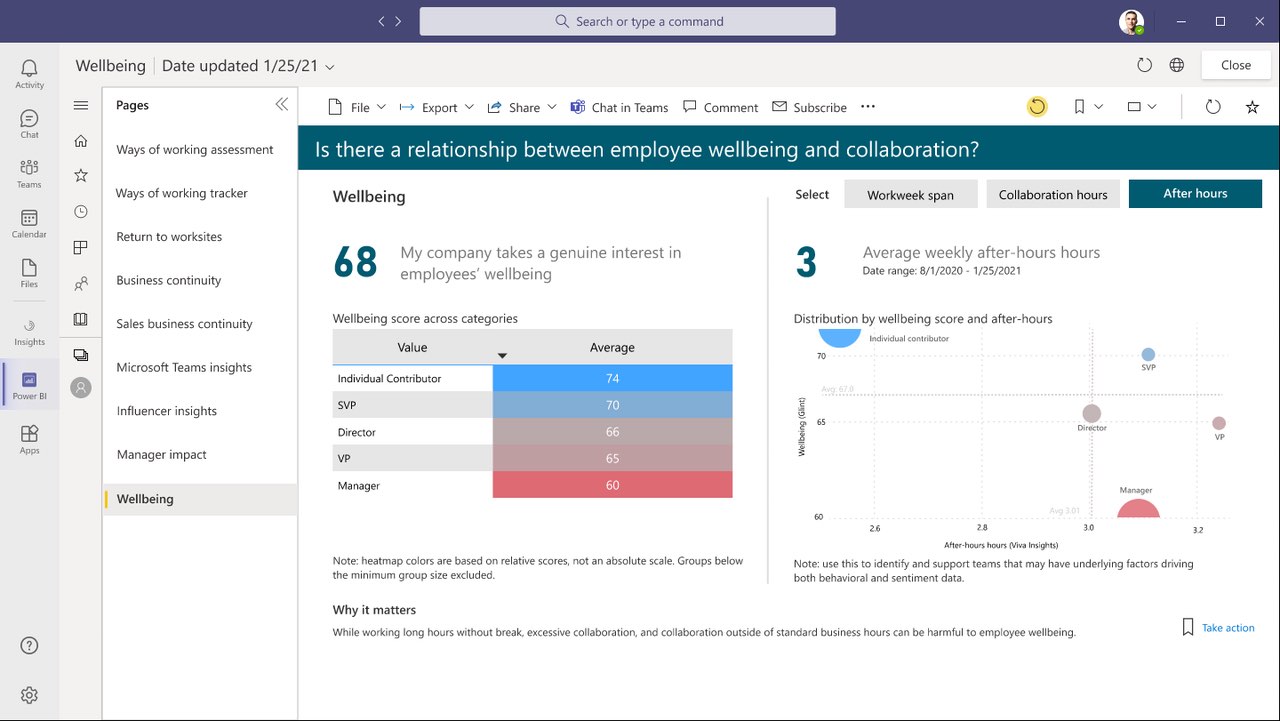The height and width of the screenshot is (721, 1280).
Task: Click the globe icon in header
Action: pos(1177,65)
